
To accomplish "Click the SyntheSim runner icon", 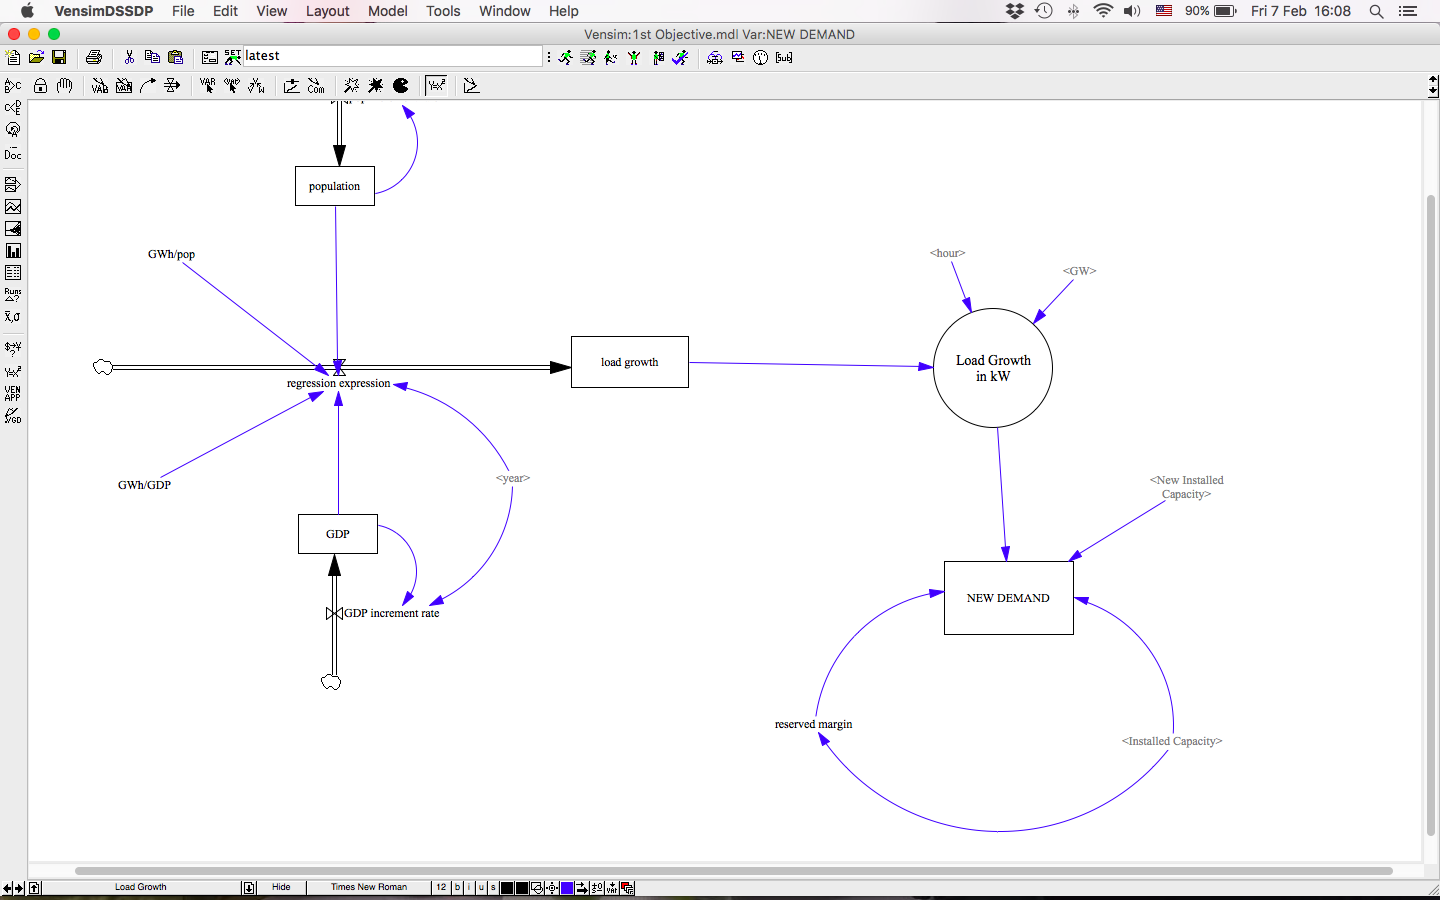I will point(589,58).
